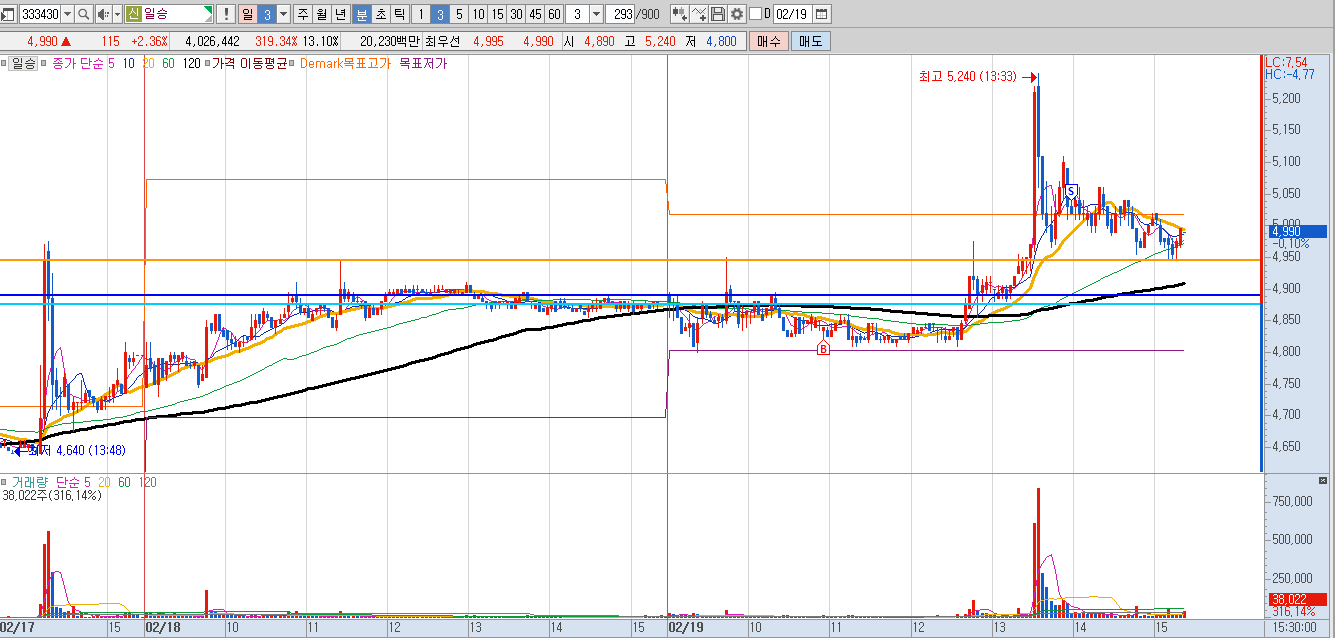This screenshot has height=638, width=1335.
Task: Select the 5-minute interval button
Action: point(458,14)
